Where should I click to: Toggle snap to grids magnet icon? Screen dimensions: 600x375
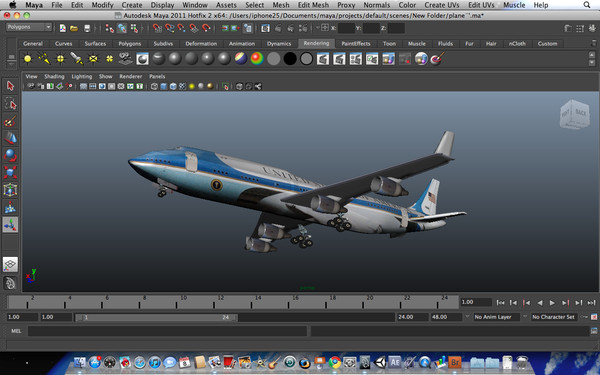157,28
